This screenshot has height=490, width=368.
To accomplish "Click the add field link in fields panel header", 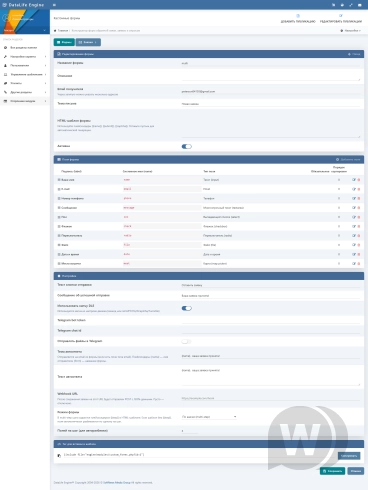I will click(348, 160).
